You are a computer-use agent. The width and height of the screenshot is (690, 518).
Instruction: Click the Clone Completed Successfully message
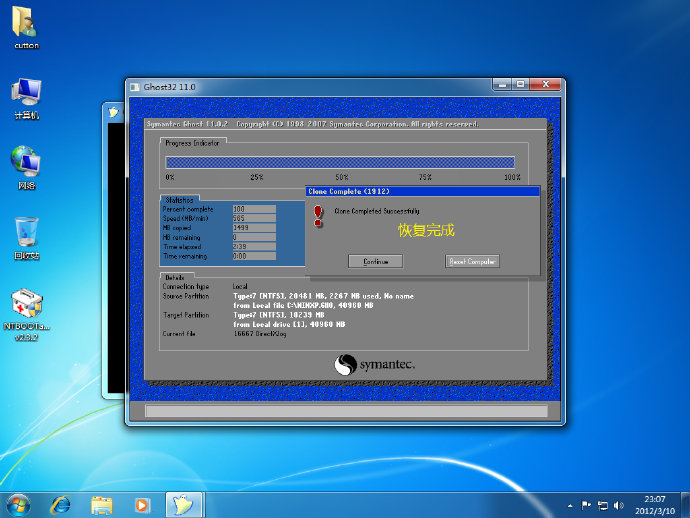pos(377,211)
